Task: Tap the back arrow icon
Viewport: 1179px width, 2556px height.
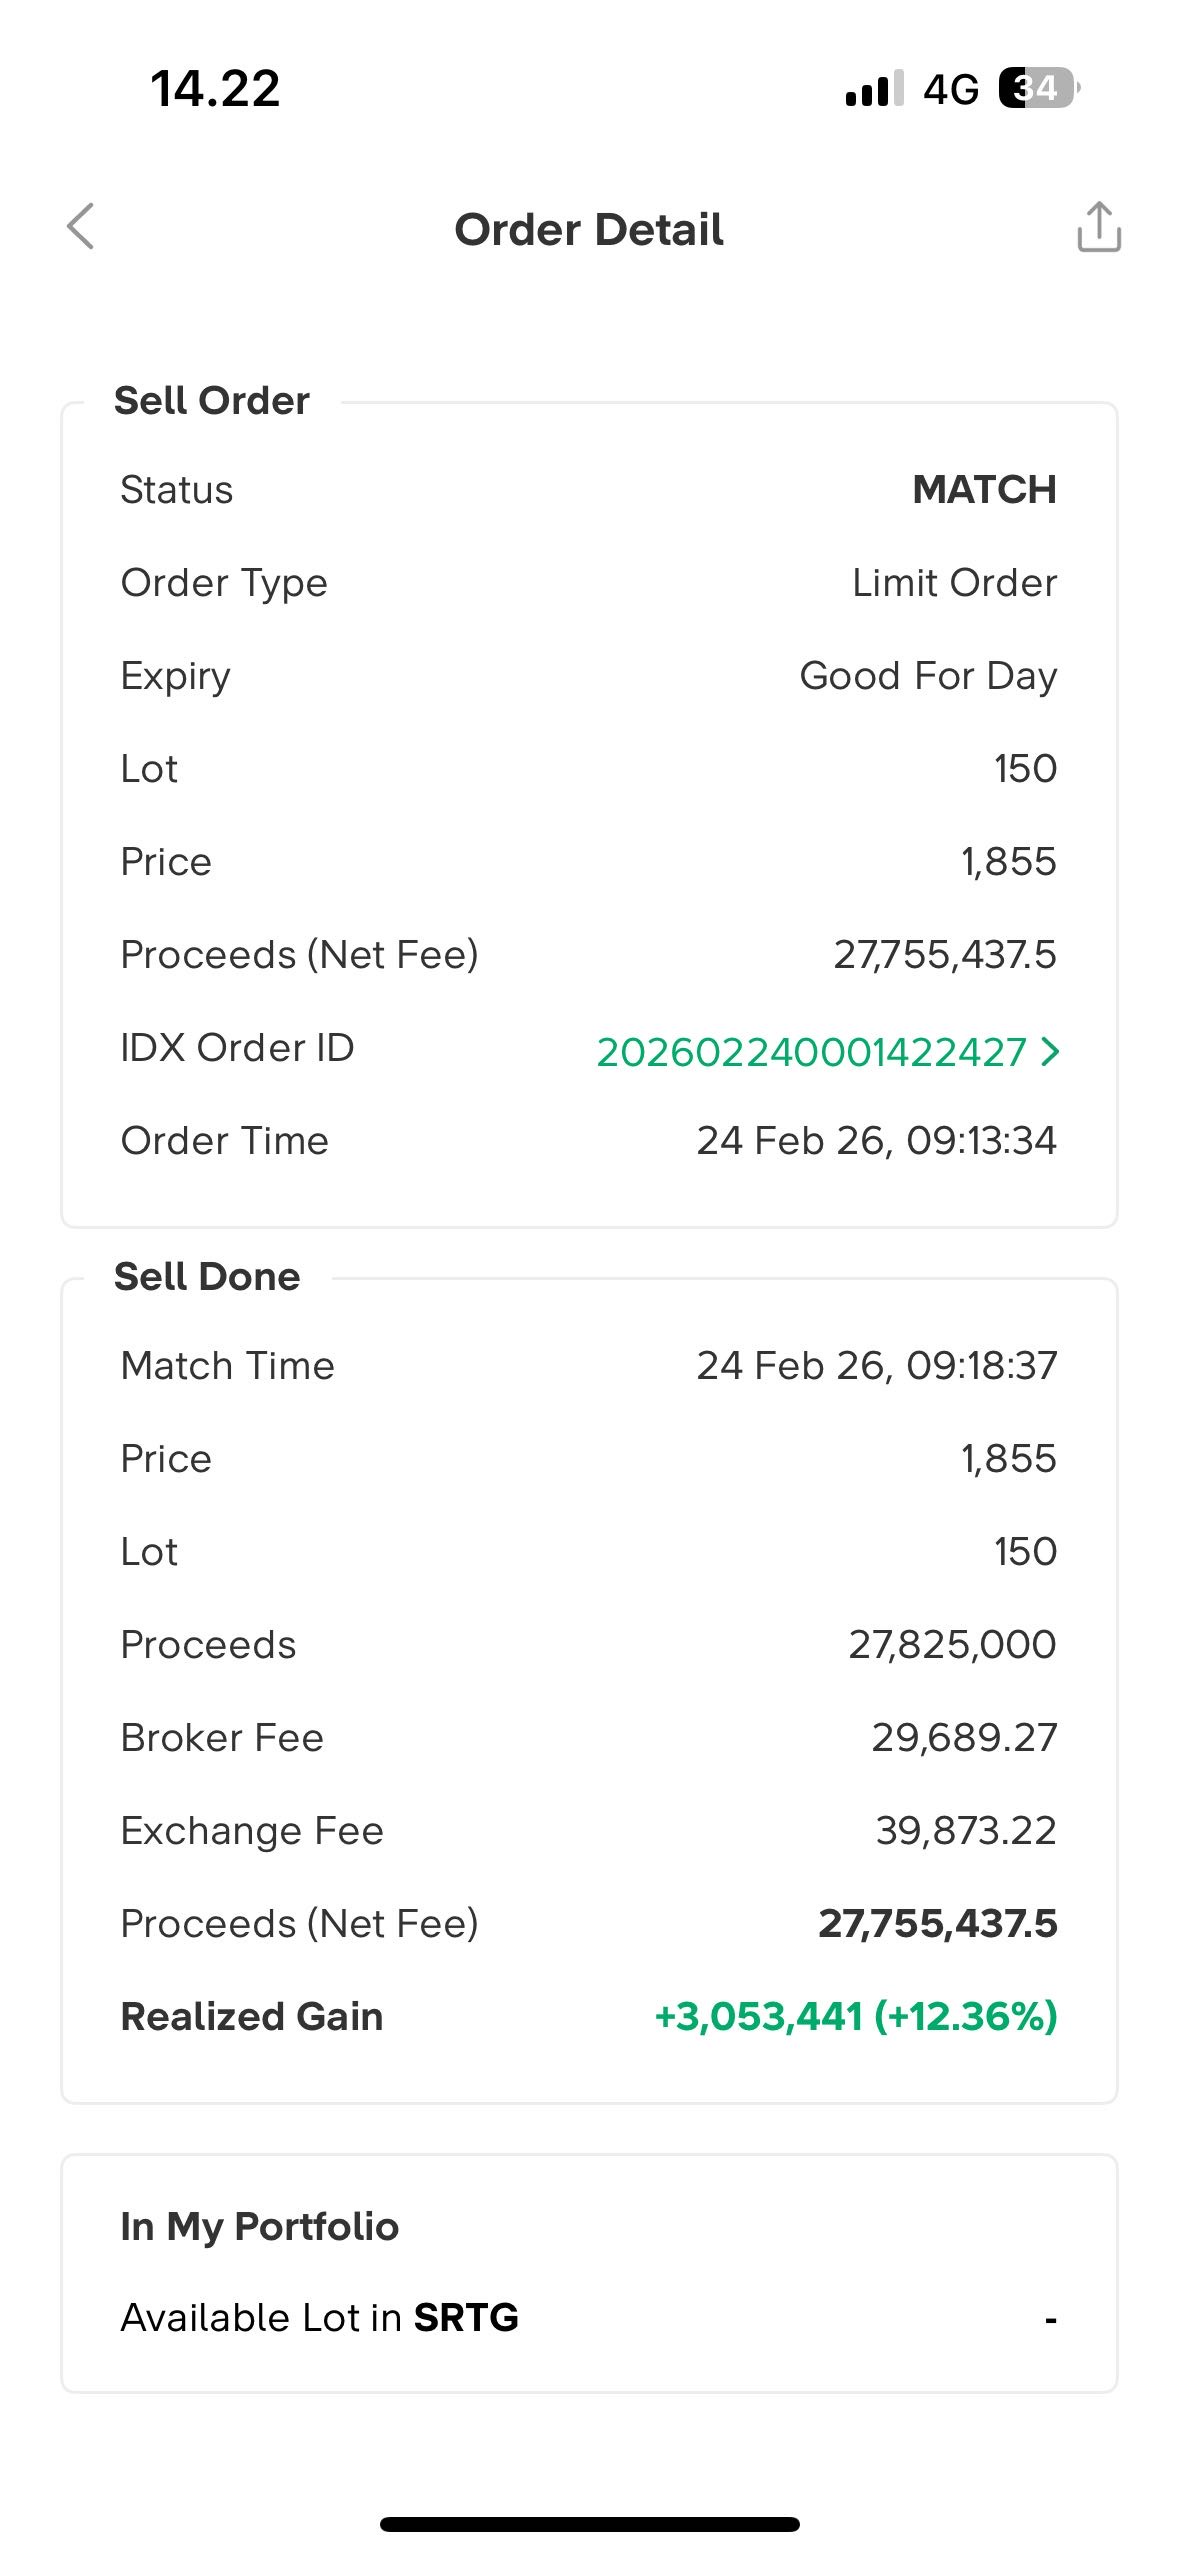Action: coord(81,227)
